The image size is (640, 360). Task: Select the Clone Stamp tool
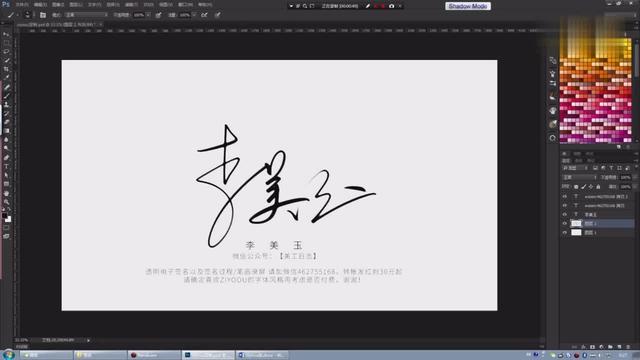point(6,104)
